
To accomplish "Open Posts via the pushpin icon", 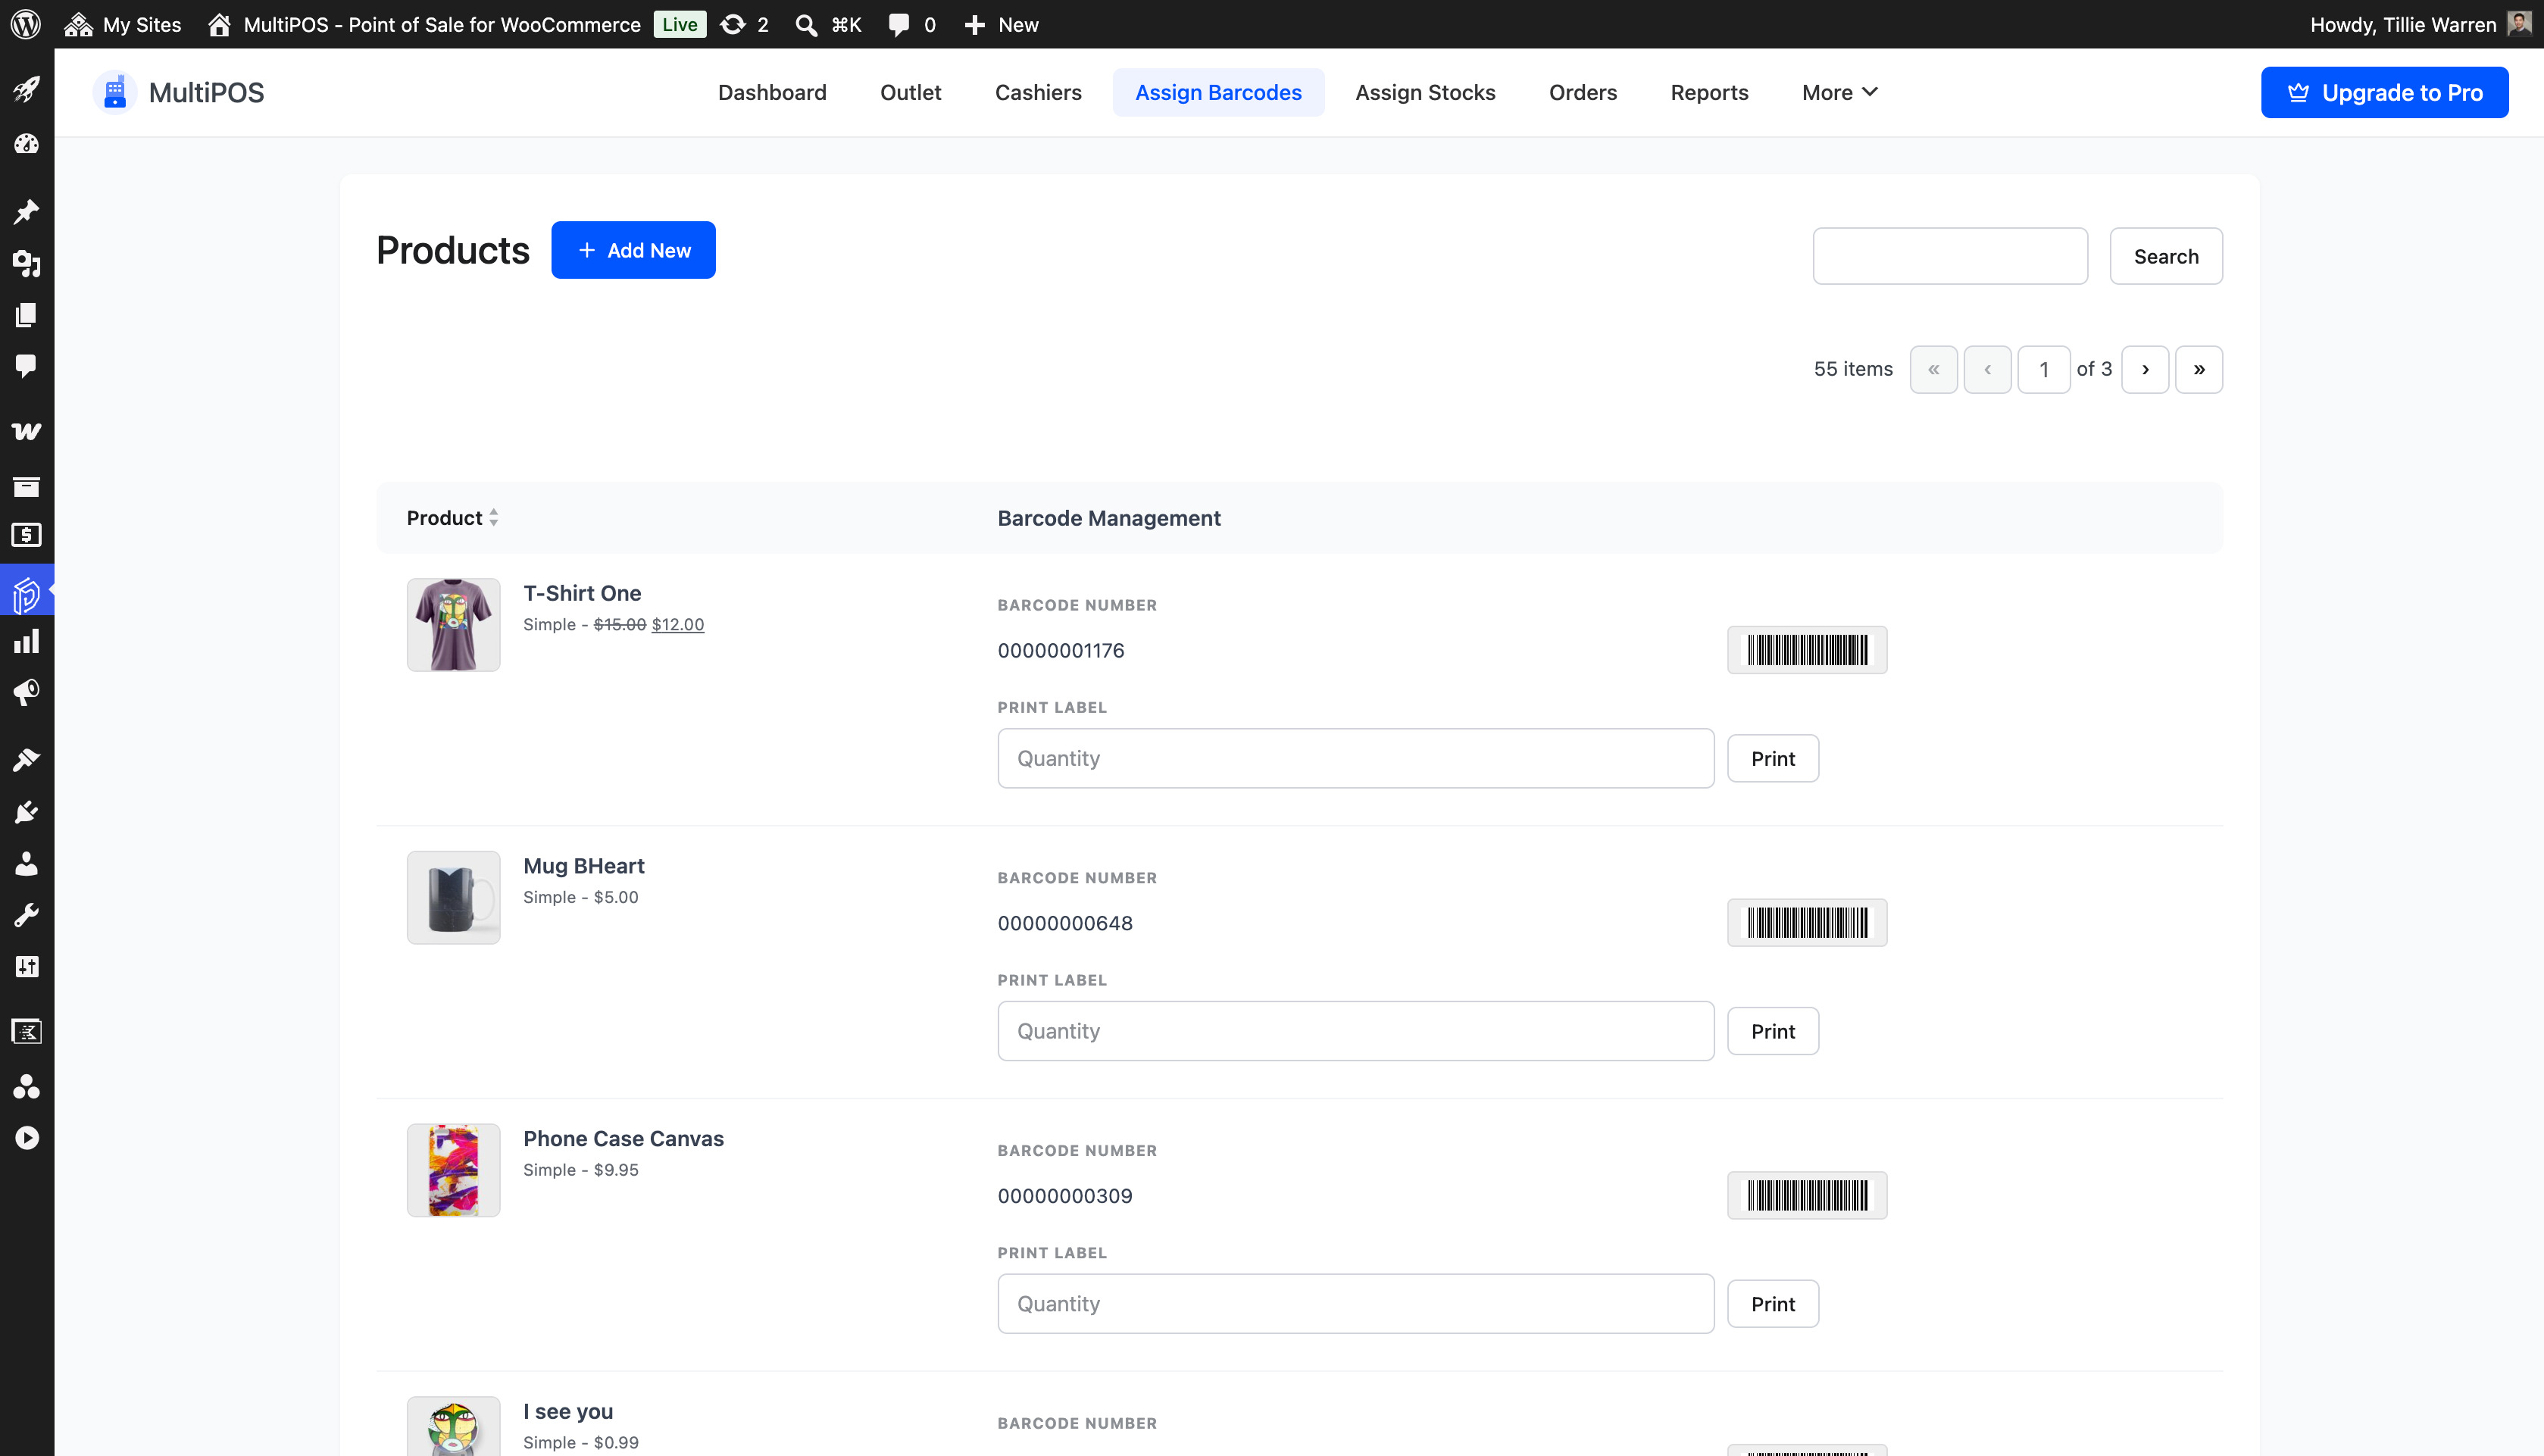I will tap(27, 211).
